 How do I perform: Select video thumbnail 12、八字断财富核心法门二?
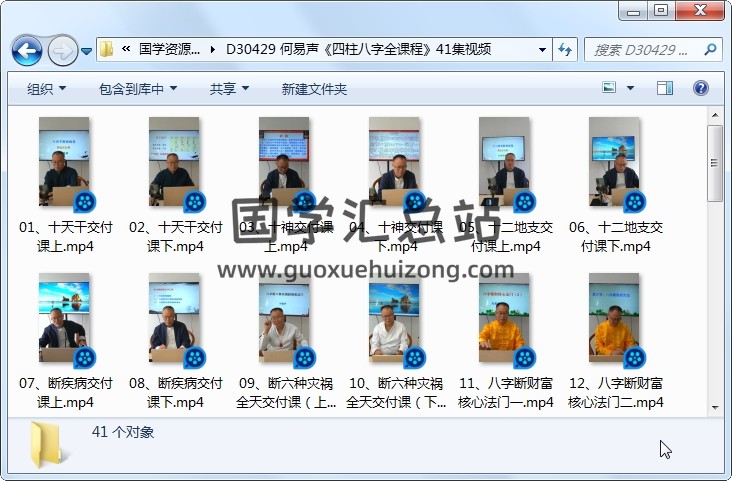(615, 318)
